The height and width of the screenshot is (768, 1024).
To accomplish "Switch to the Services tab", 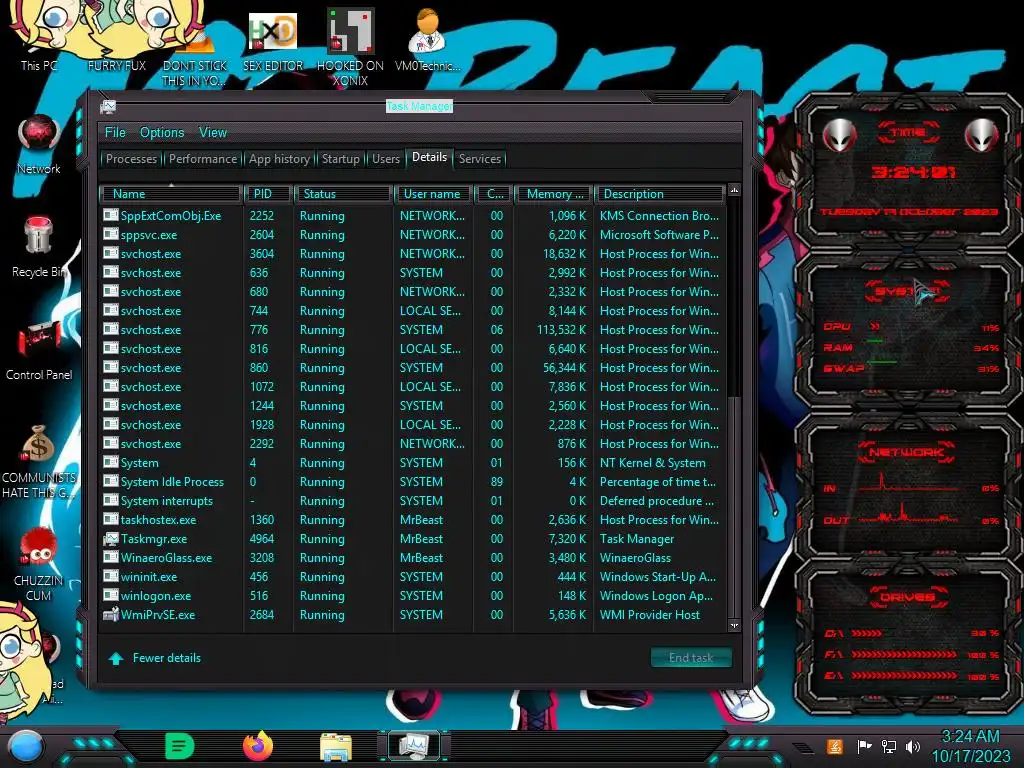I will (x=479, y=159).
